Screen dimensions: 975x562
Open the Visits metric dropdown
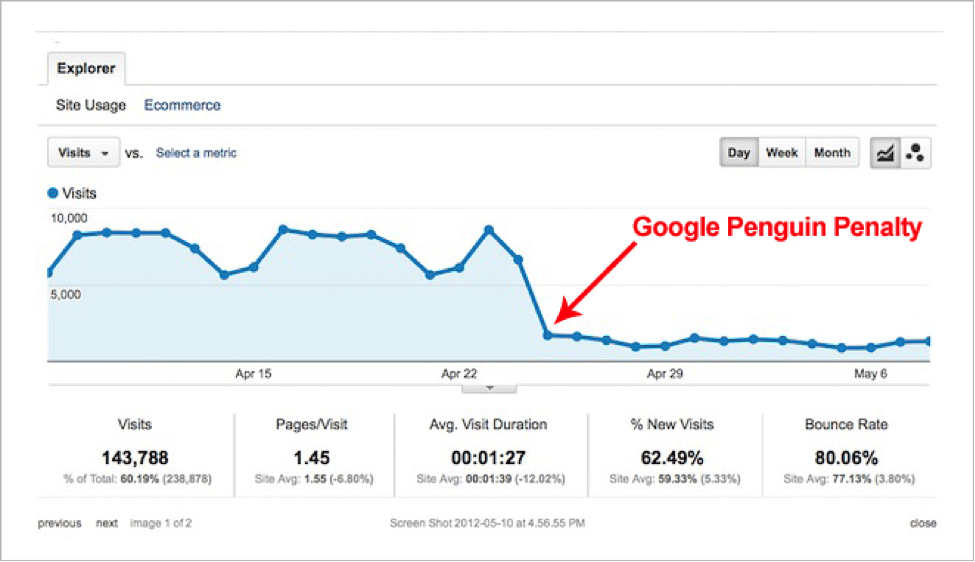84,153
